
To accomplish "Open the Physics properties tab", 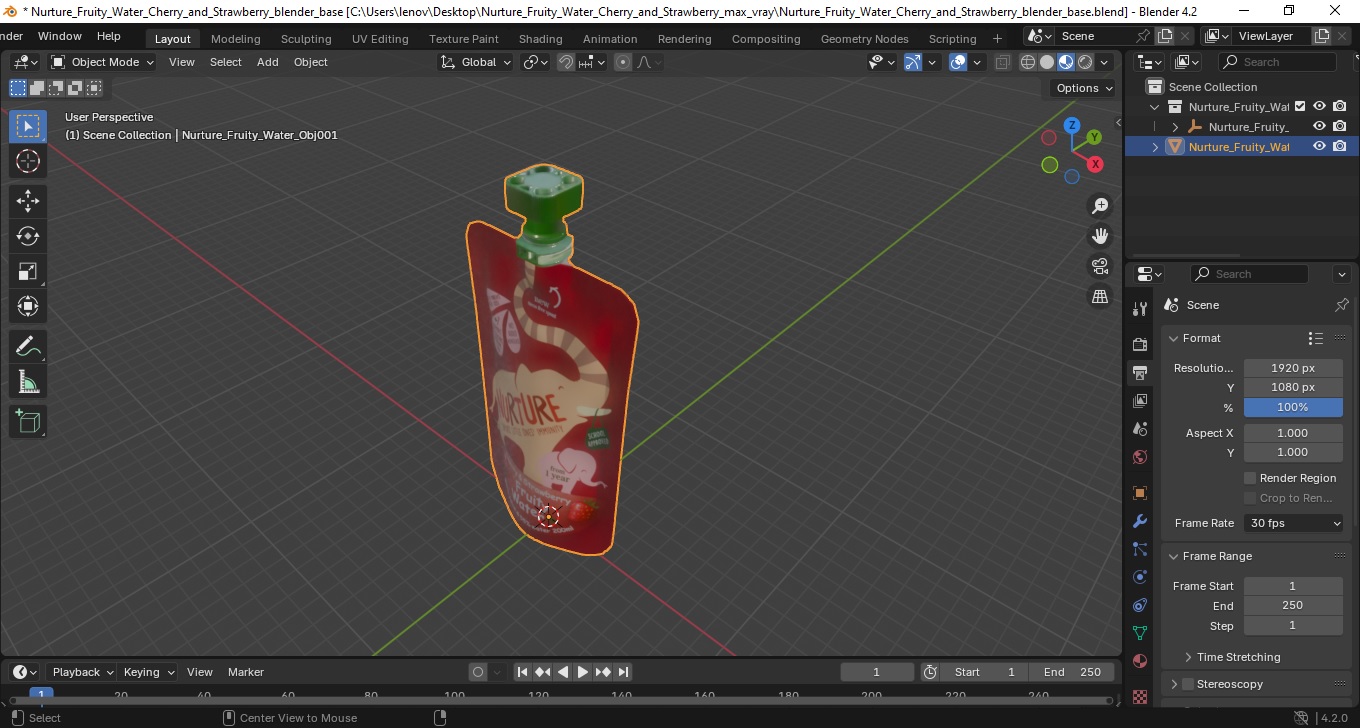I will click(x=1140, y=577).
